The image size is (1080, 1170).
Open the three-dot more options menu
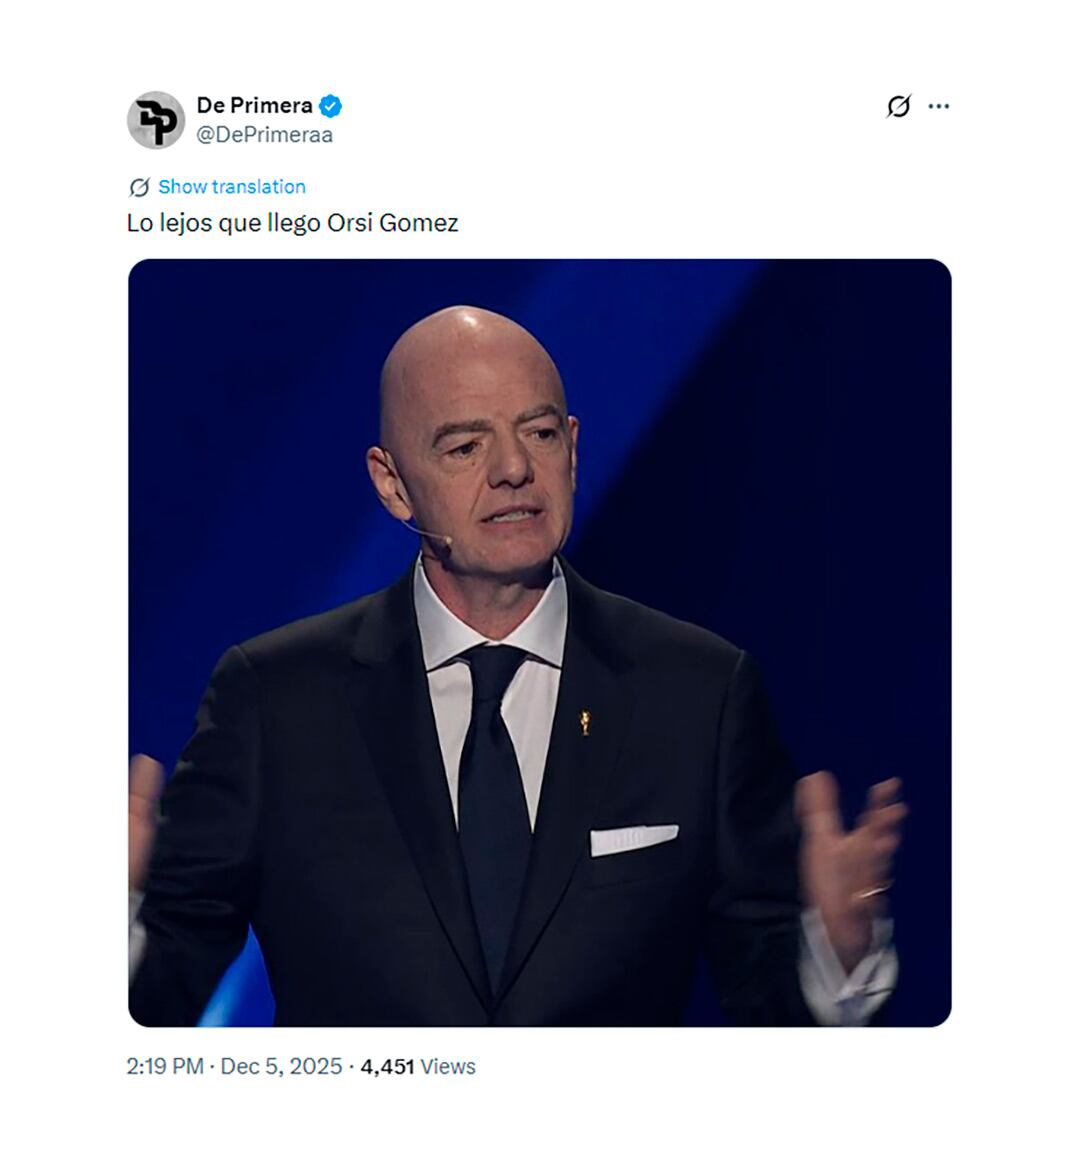pos(938,106)
